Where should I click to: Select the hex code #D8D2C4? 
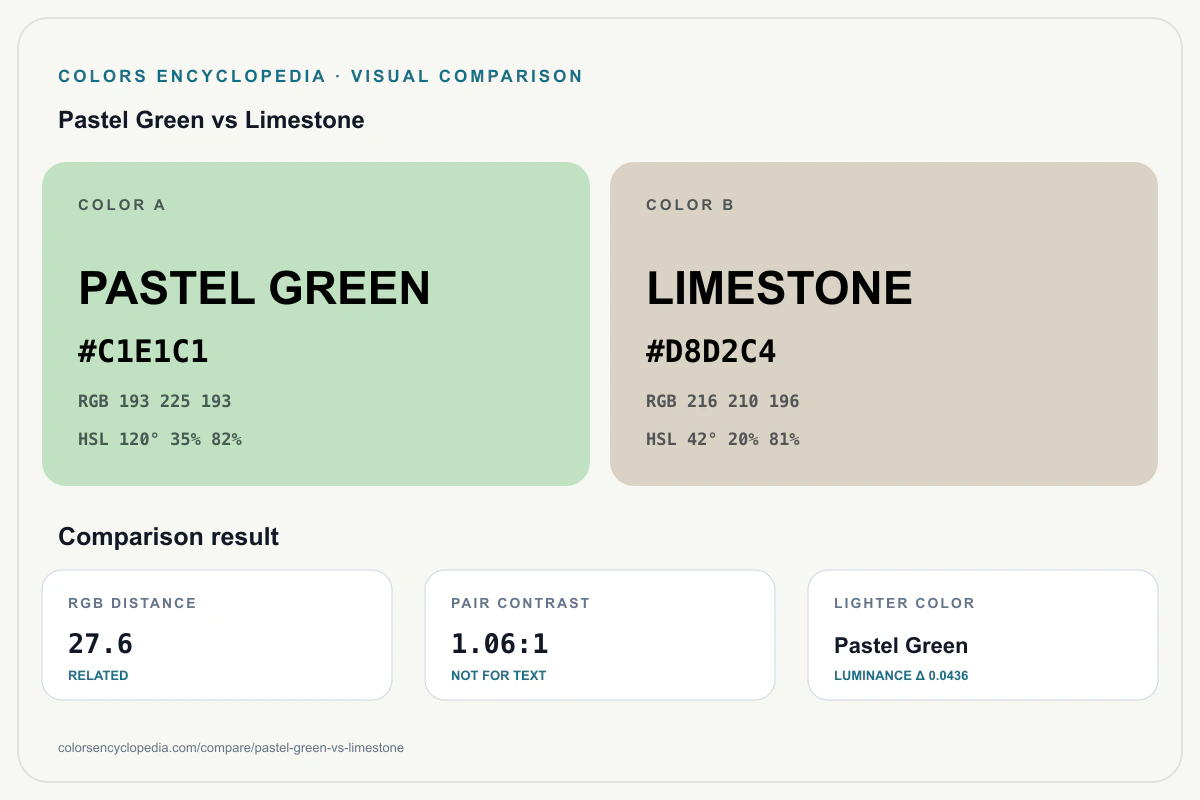pos(711,352)
